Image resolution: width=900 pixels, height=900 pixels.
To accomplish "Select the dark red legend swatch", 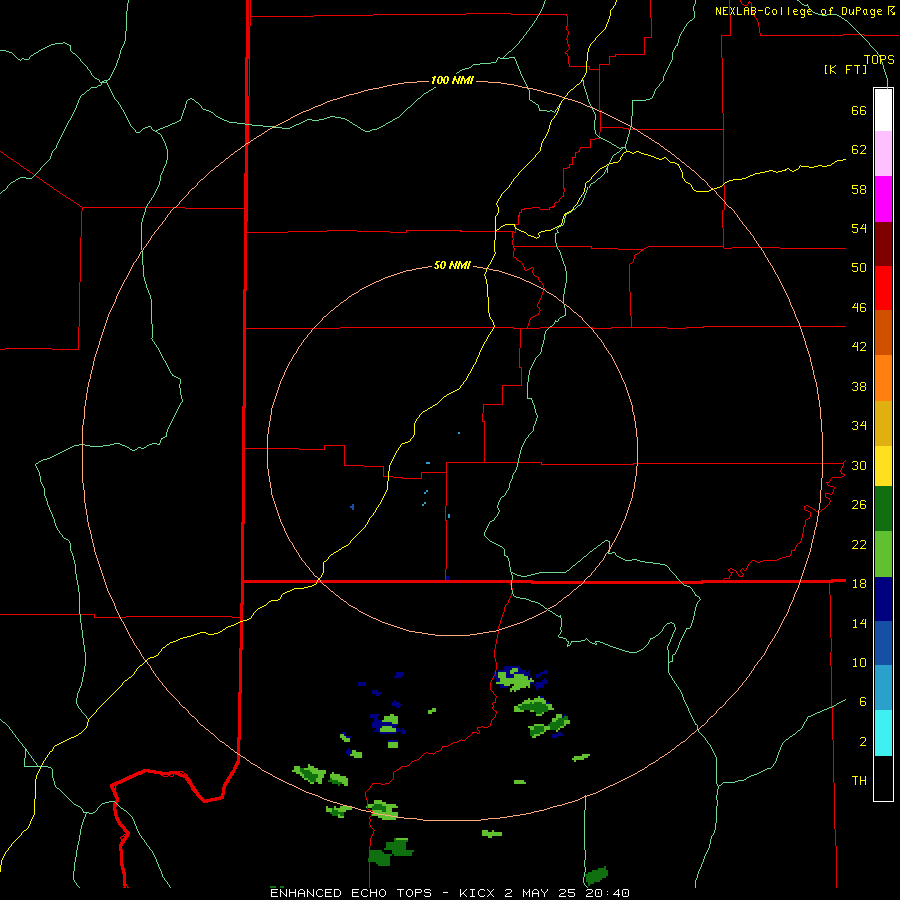I will pyautogui.click(x=883, y=244).
